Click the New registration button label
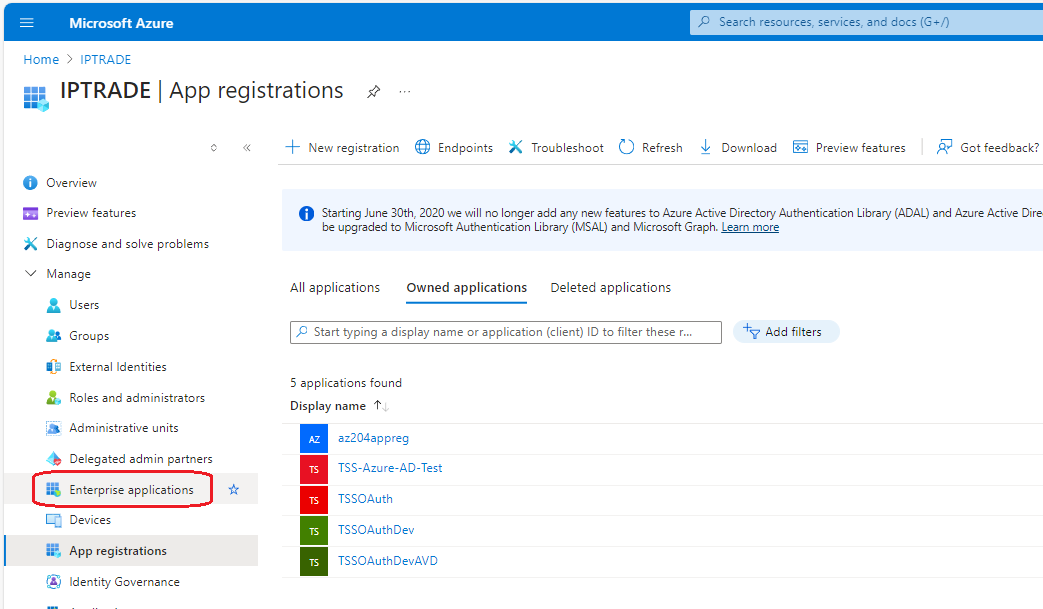1043x609 pixels. 354,148
